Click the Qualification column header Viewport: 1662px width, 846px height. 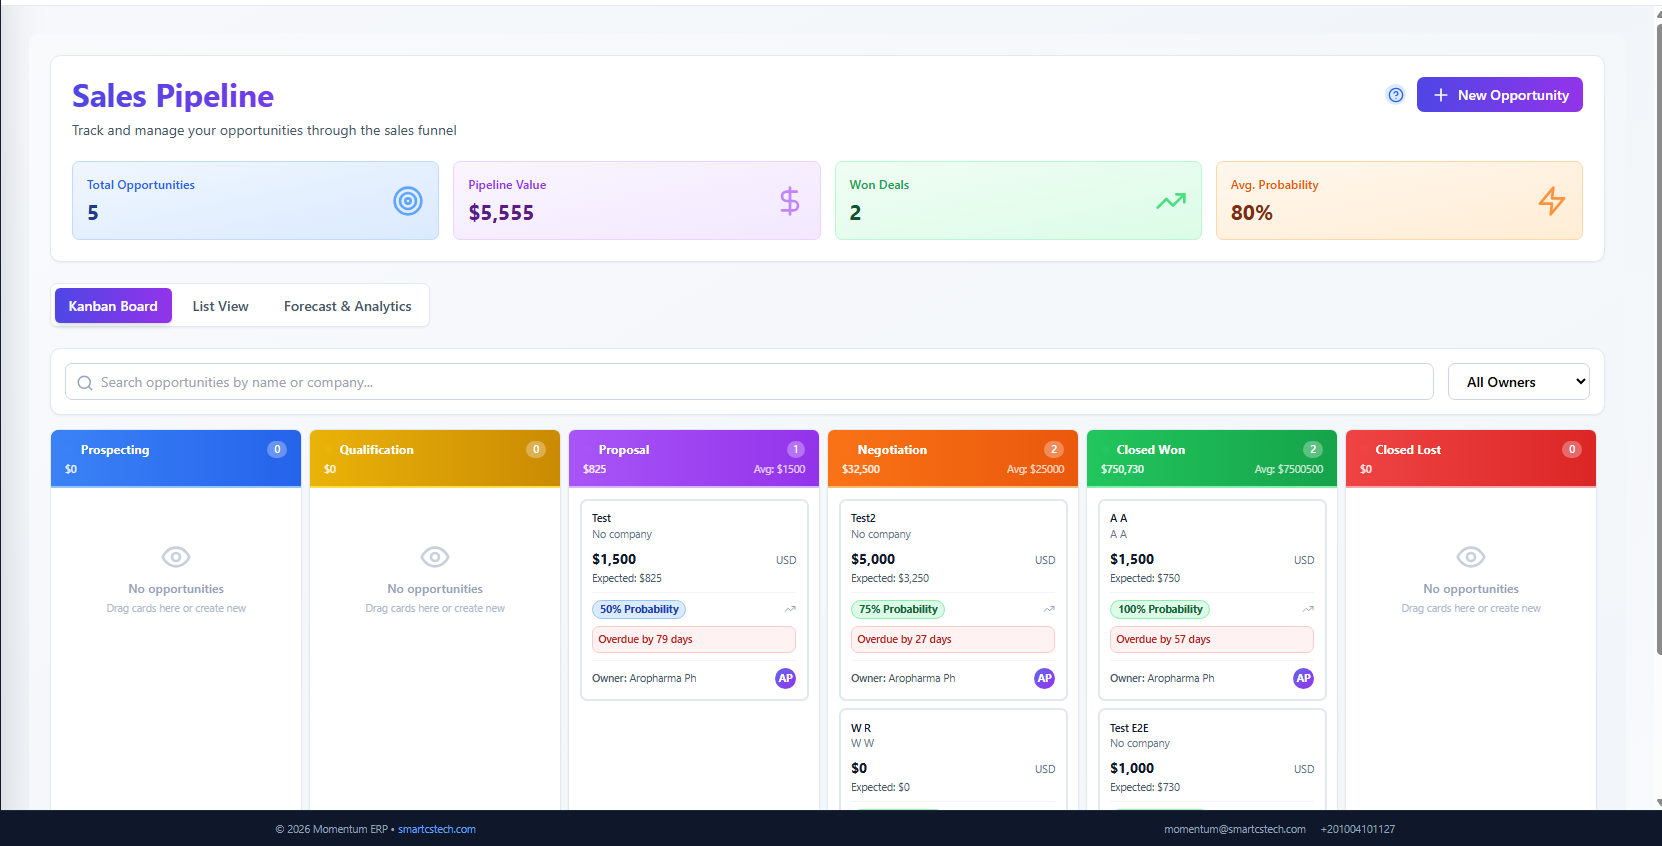pyautogui.click(x=435, y=459)
